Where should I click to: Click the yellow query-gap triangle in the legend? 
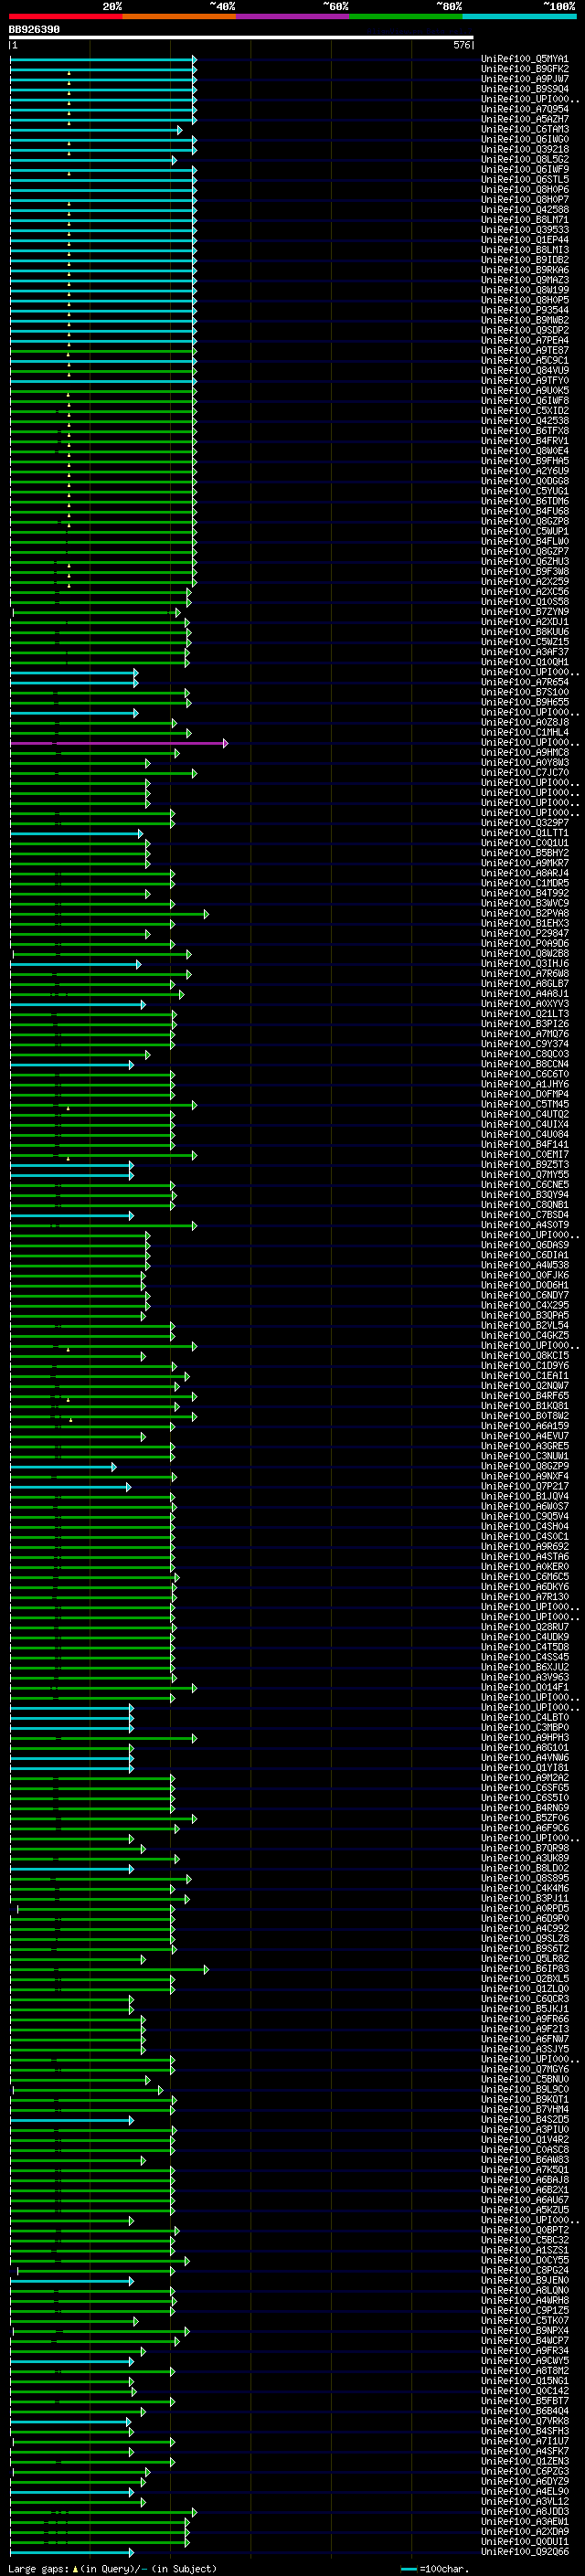(75, 2568)
